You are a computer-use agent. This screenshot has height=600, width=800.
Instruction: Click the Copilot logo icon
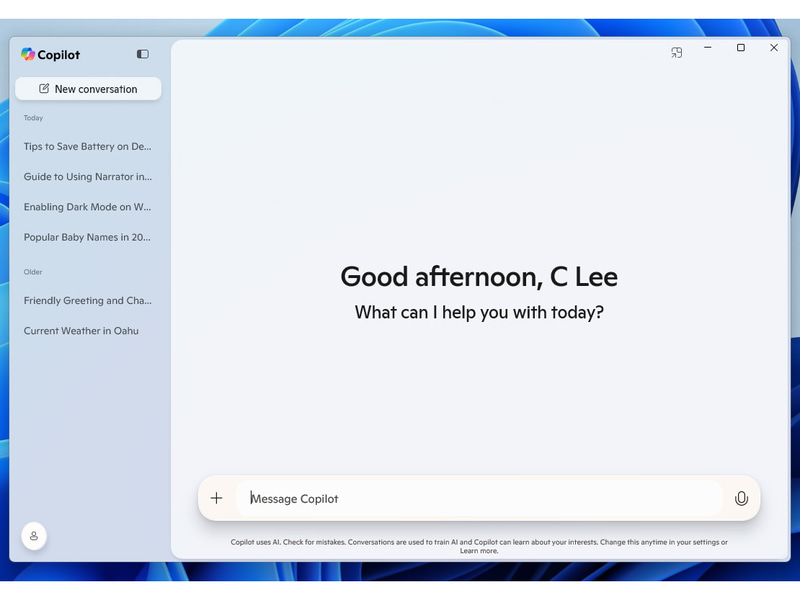[x=28, y=54]
